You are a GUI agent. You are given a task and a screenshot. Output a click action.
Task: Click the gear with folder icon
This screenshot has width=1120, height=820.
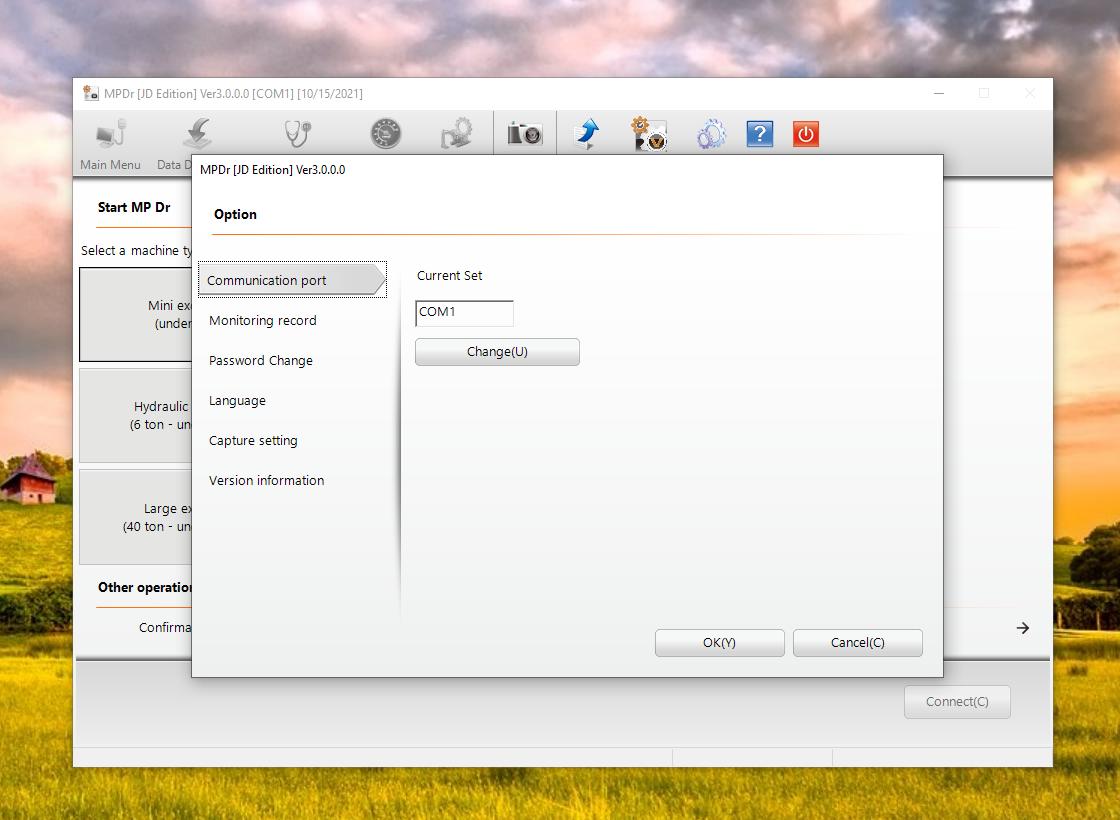(456, 134)
